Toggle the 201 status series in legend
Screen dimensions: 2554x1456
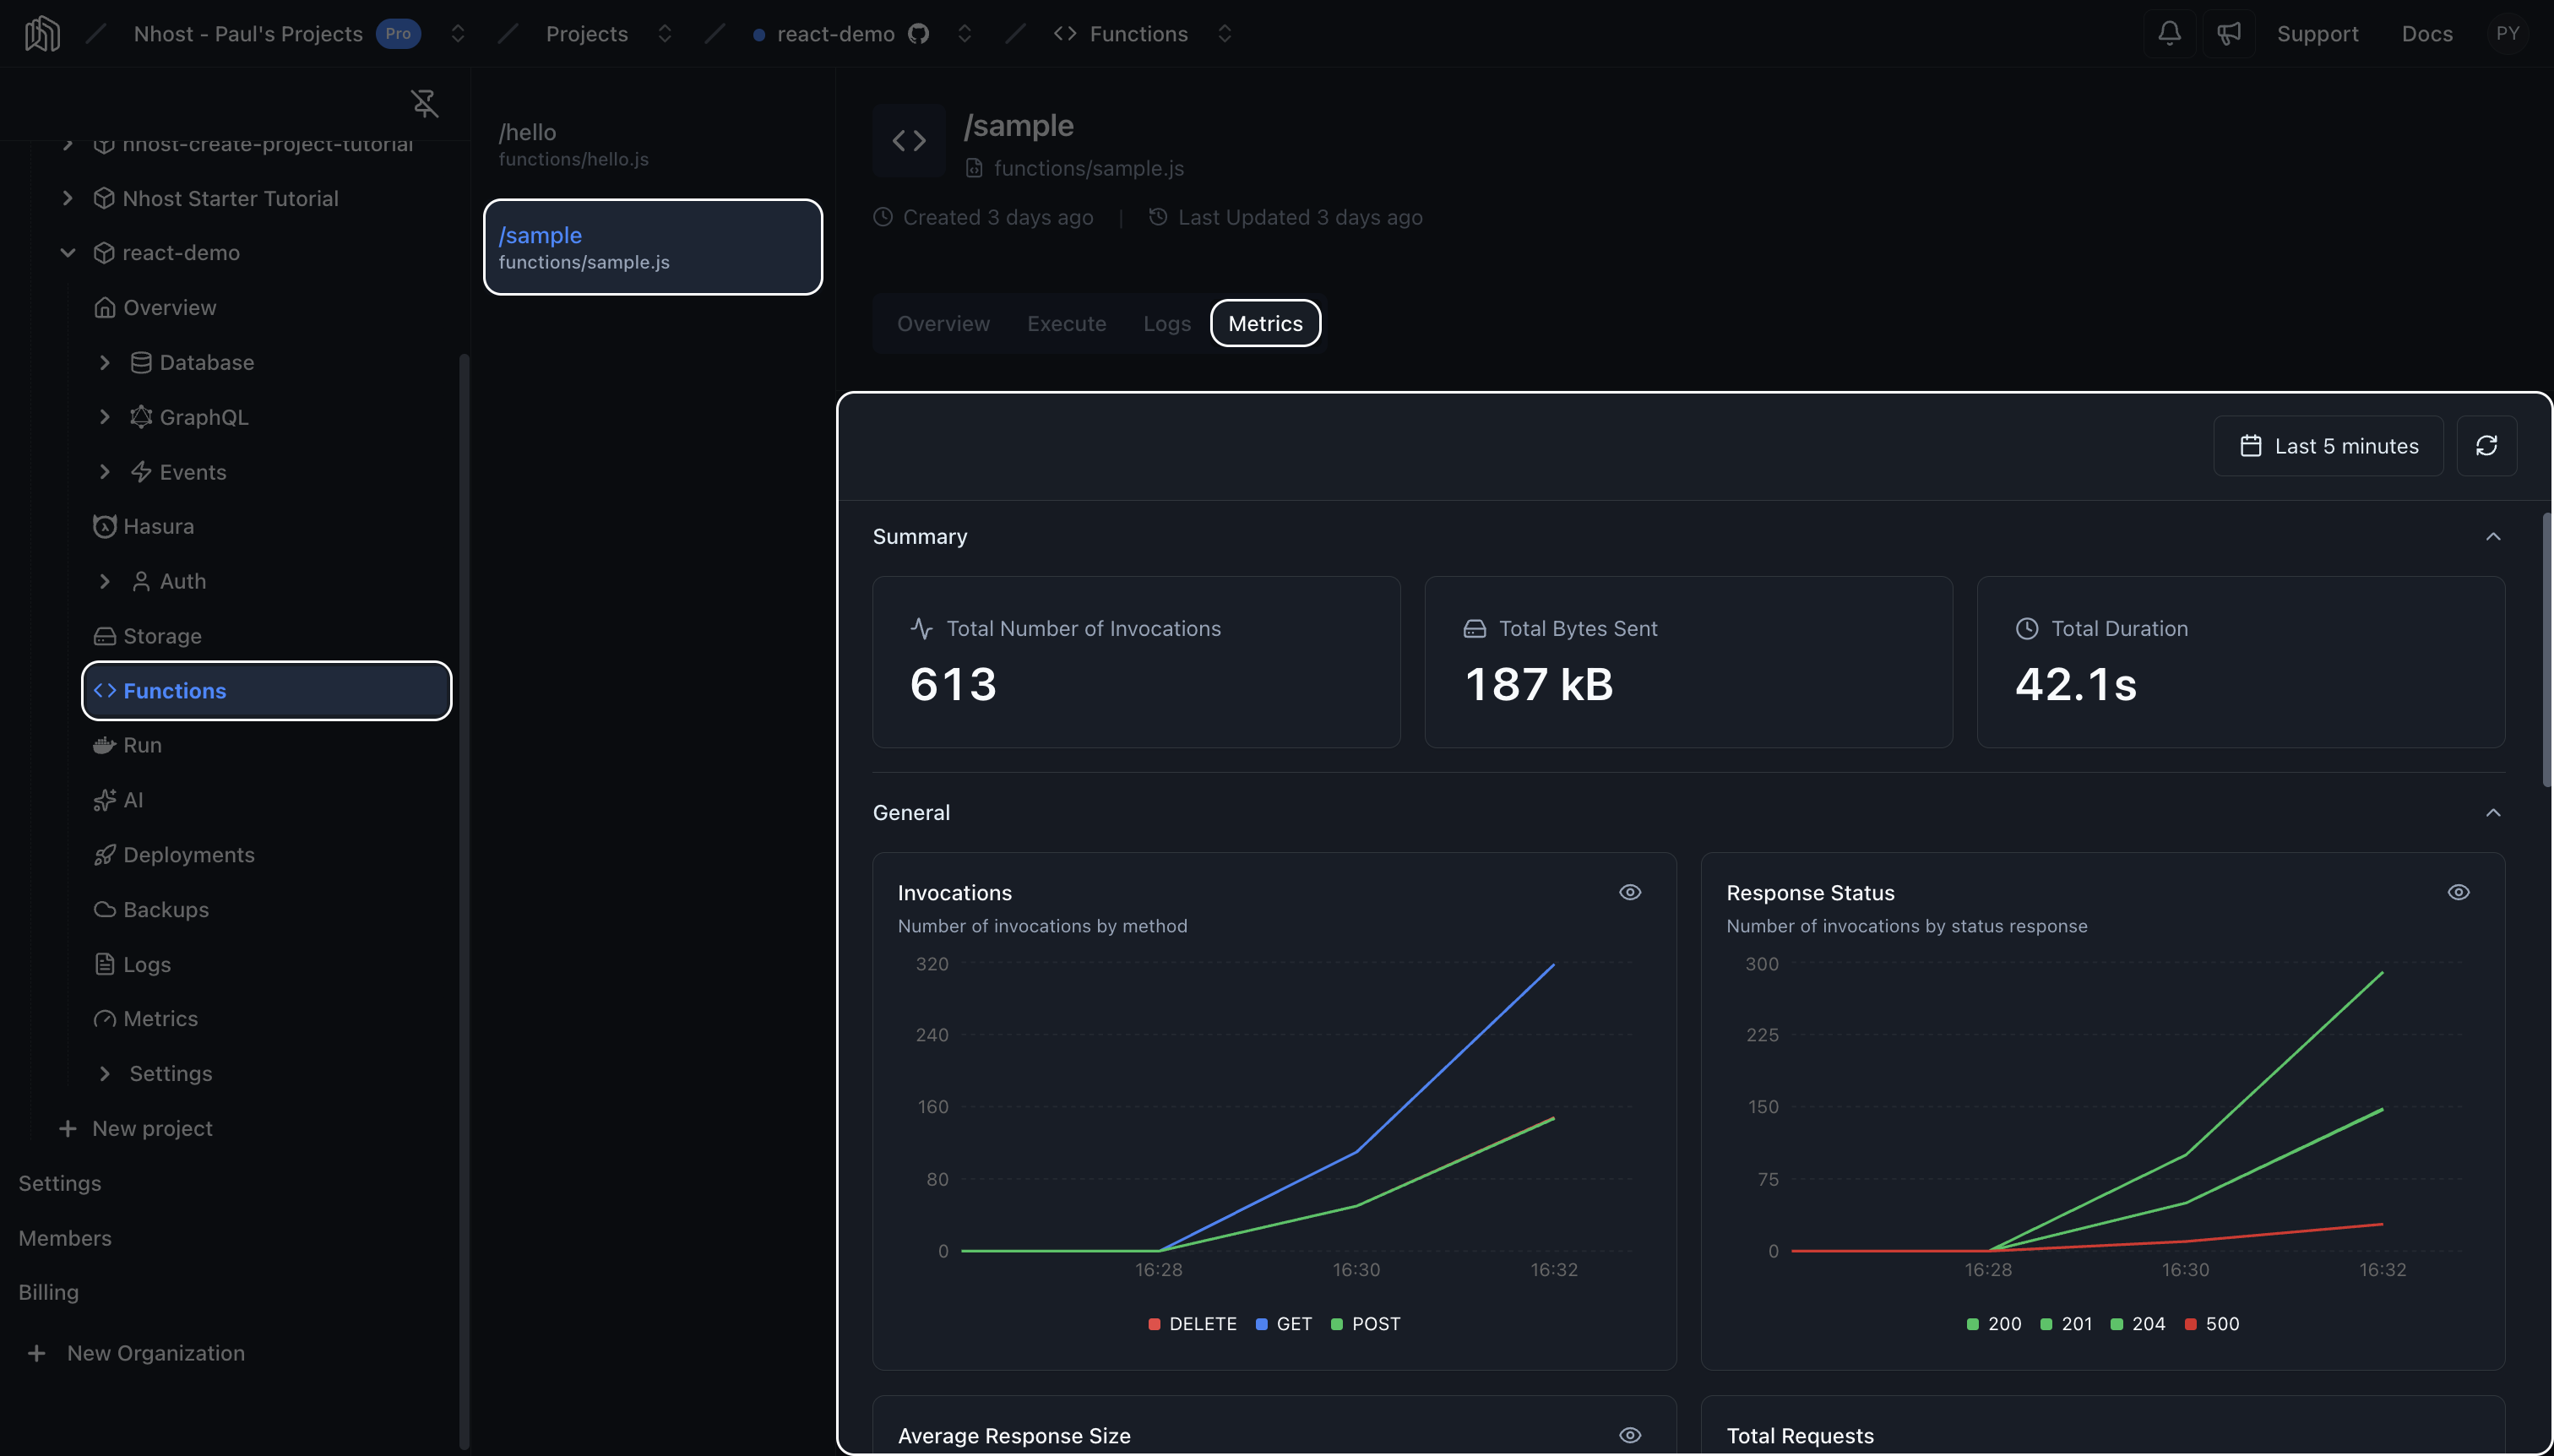tap(2067, 1324)
